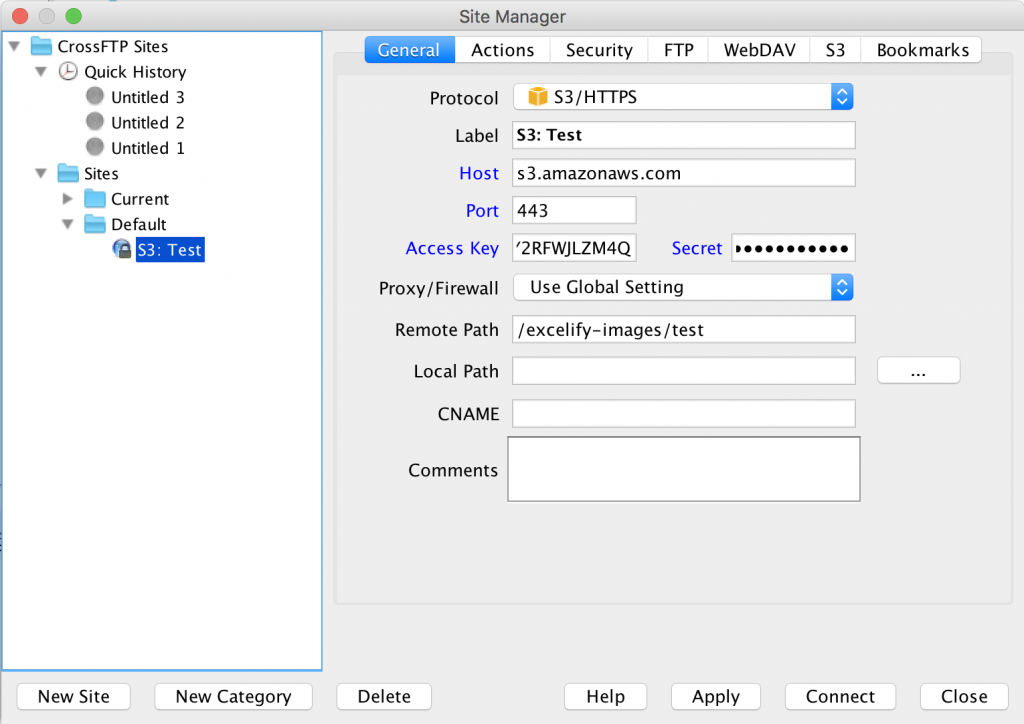The width and height of the screenshot is (1024, 724).
Task: Click the Quick History clock icon
Action: click(x=68, y=71)
